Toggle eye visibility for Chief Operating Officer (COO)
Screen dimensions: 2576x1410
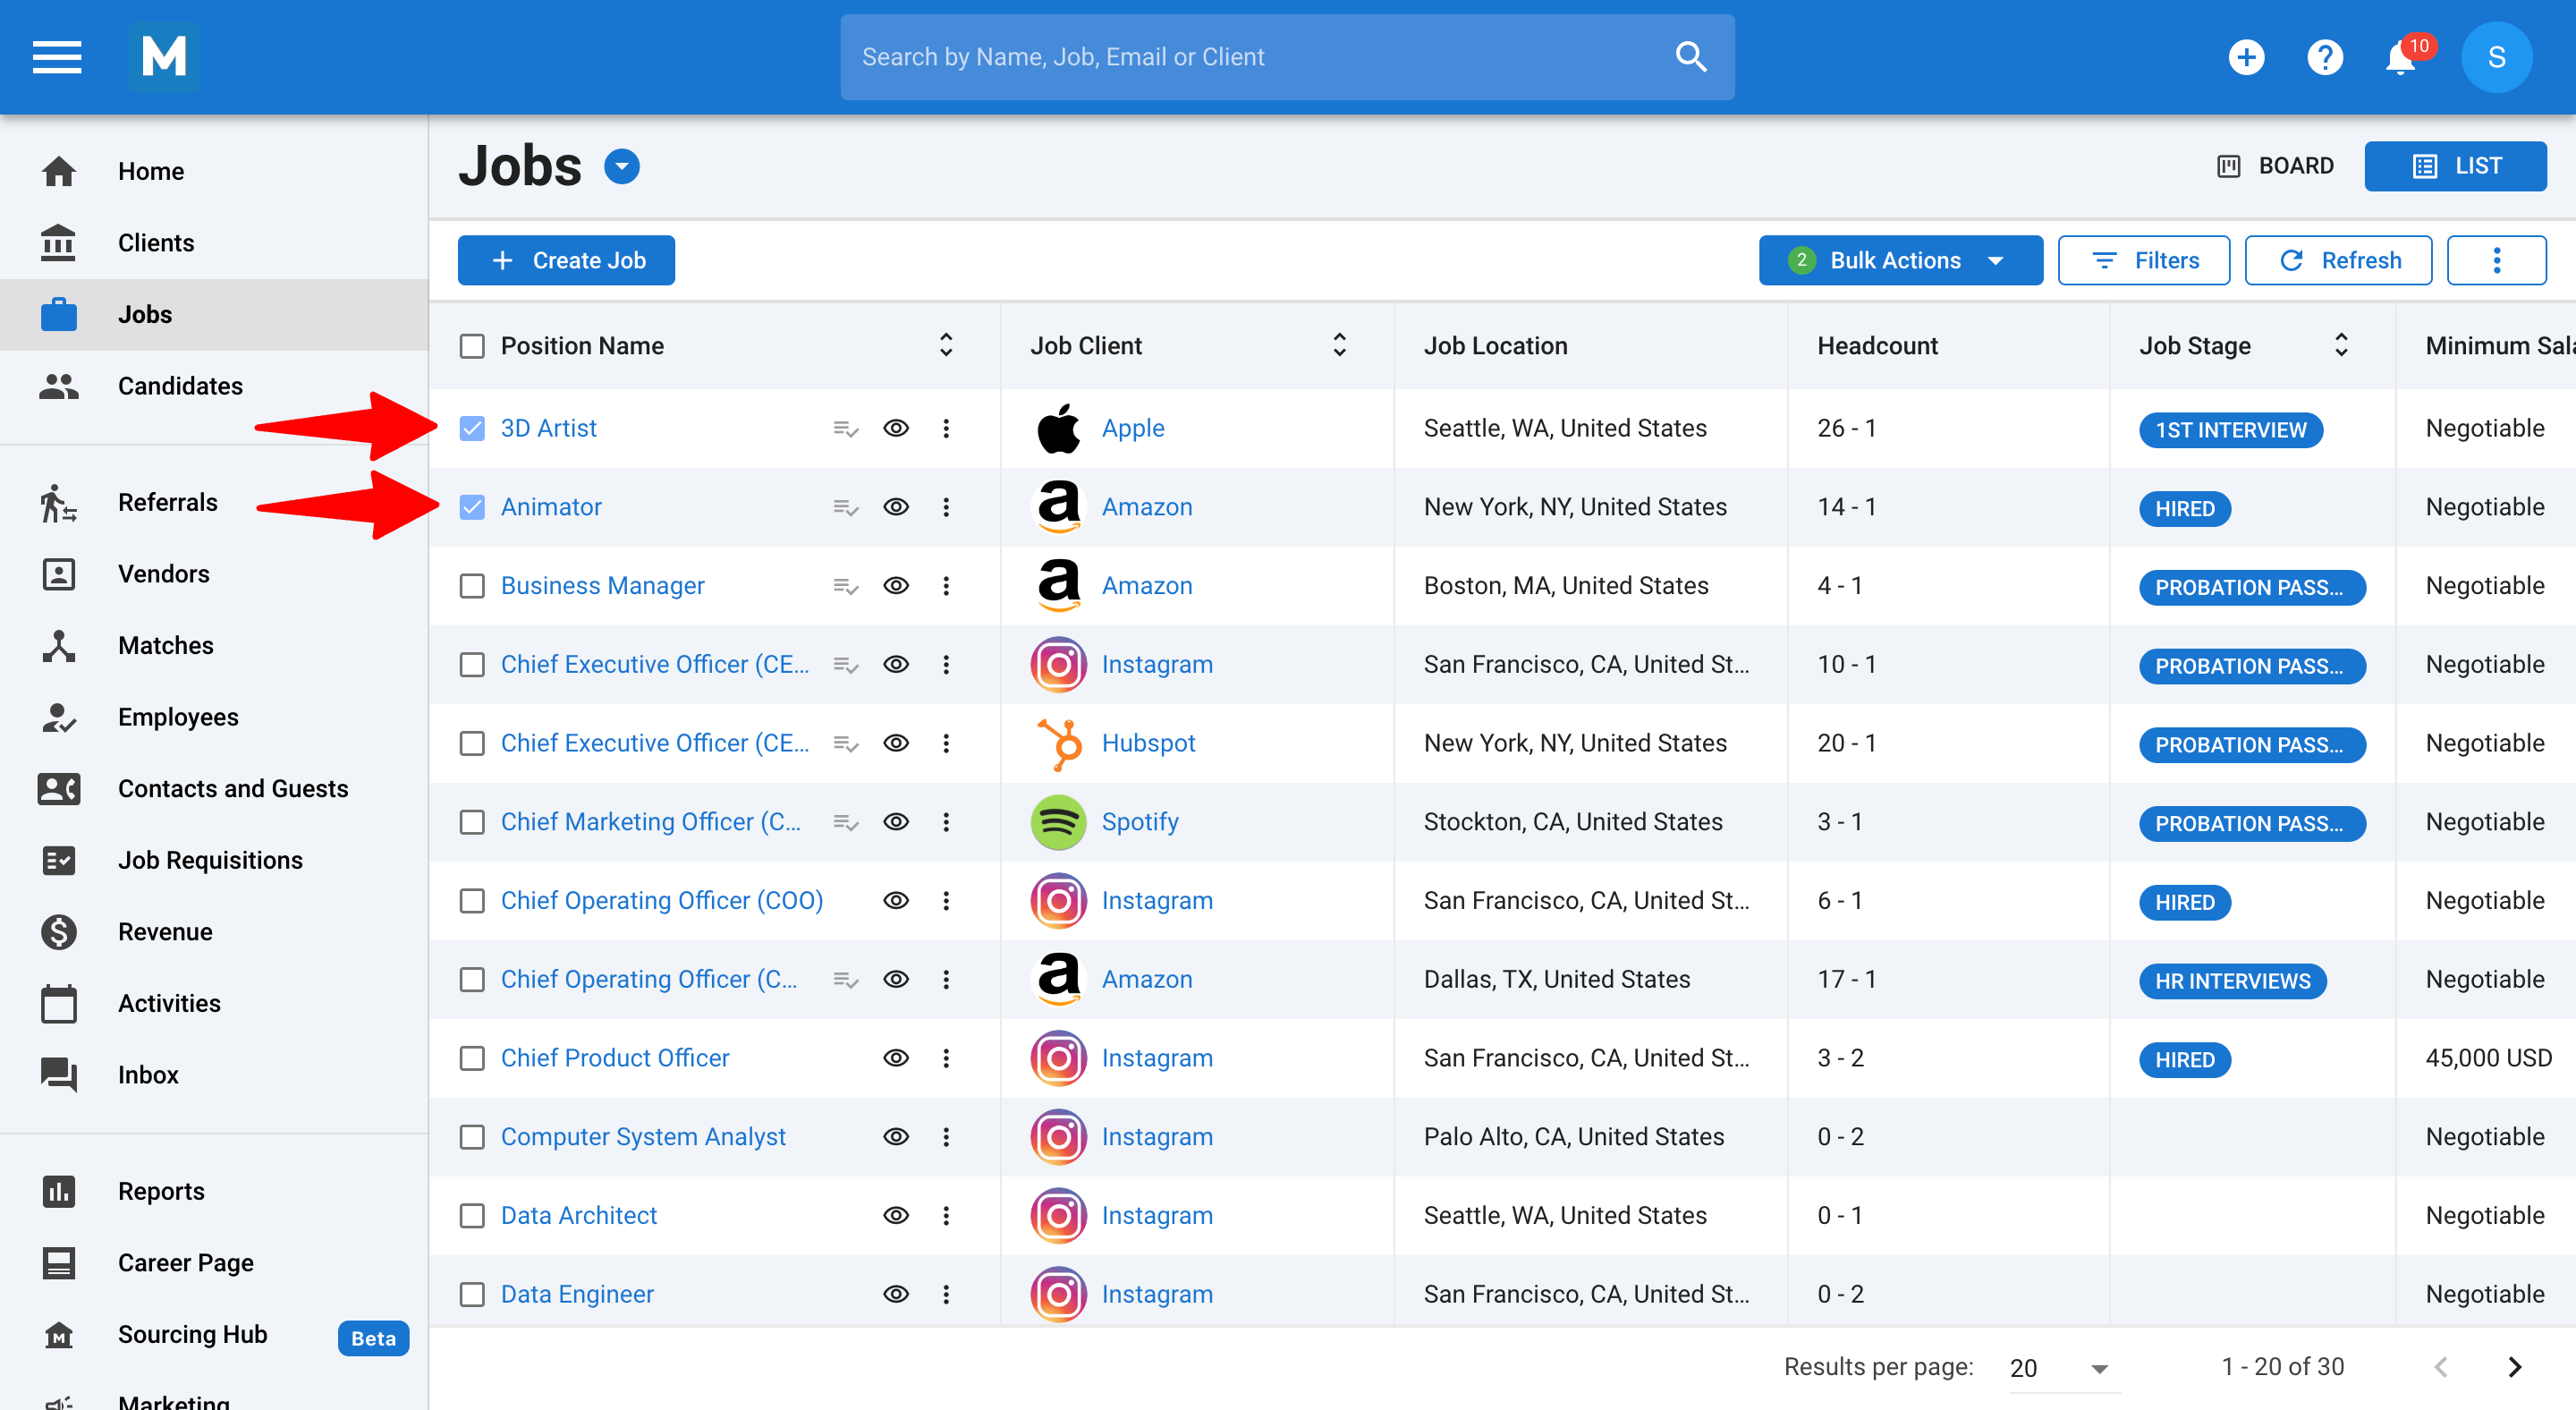tap(896, 900)
